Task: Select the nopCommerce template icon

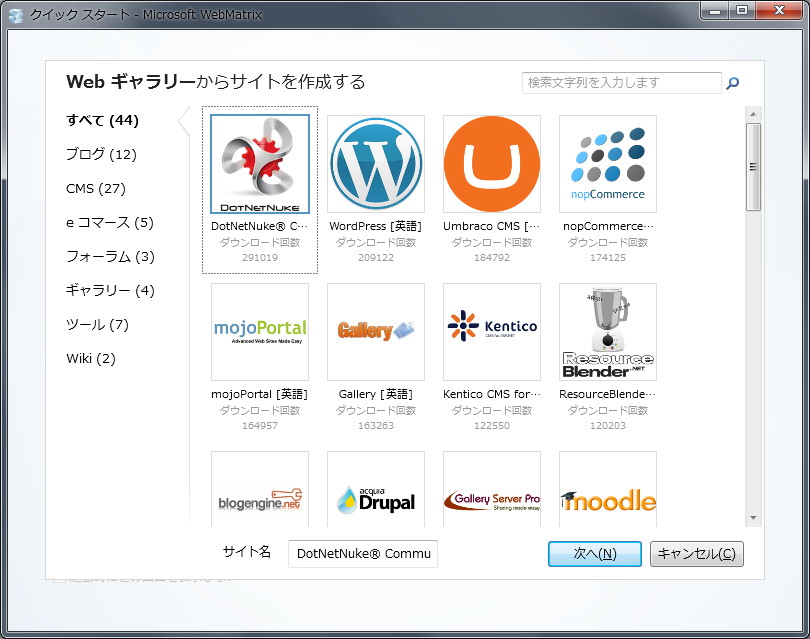Action: click(607, 163)
